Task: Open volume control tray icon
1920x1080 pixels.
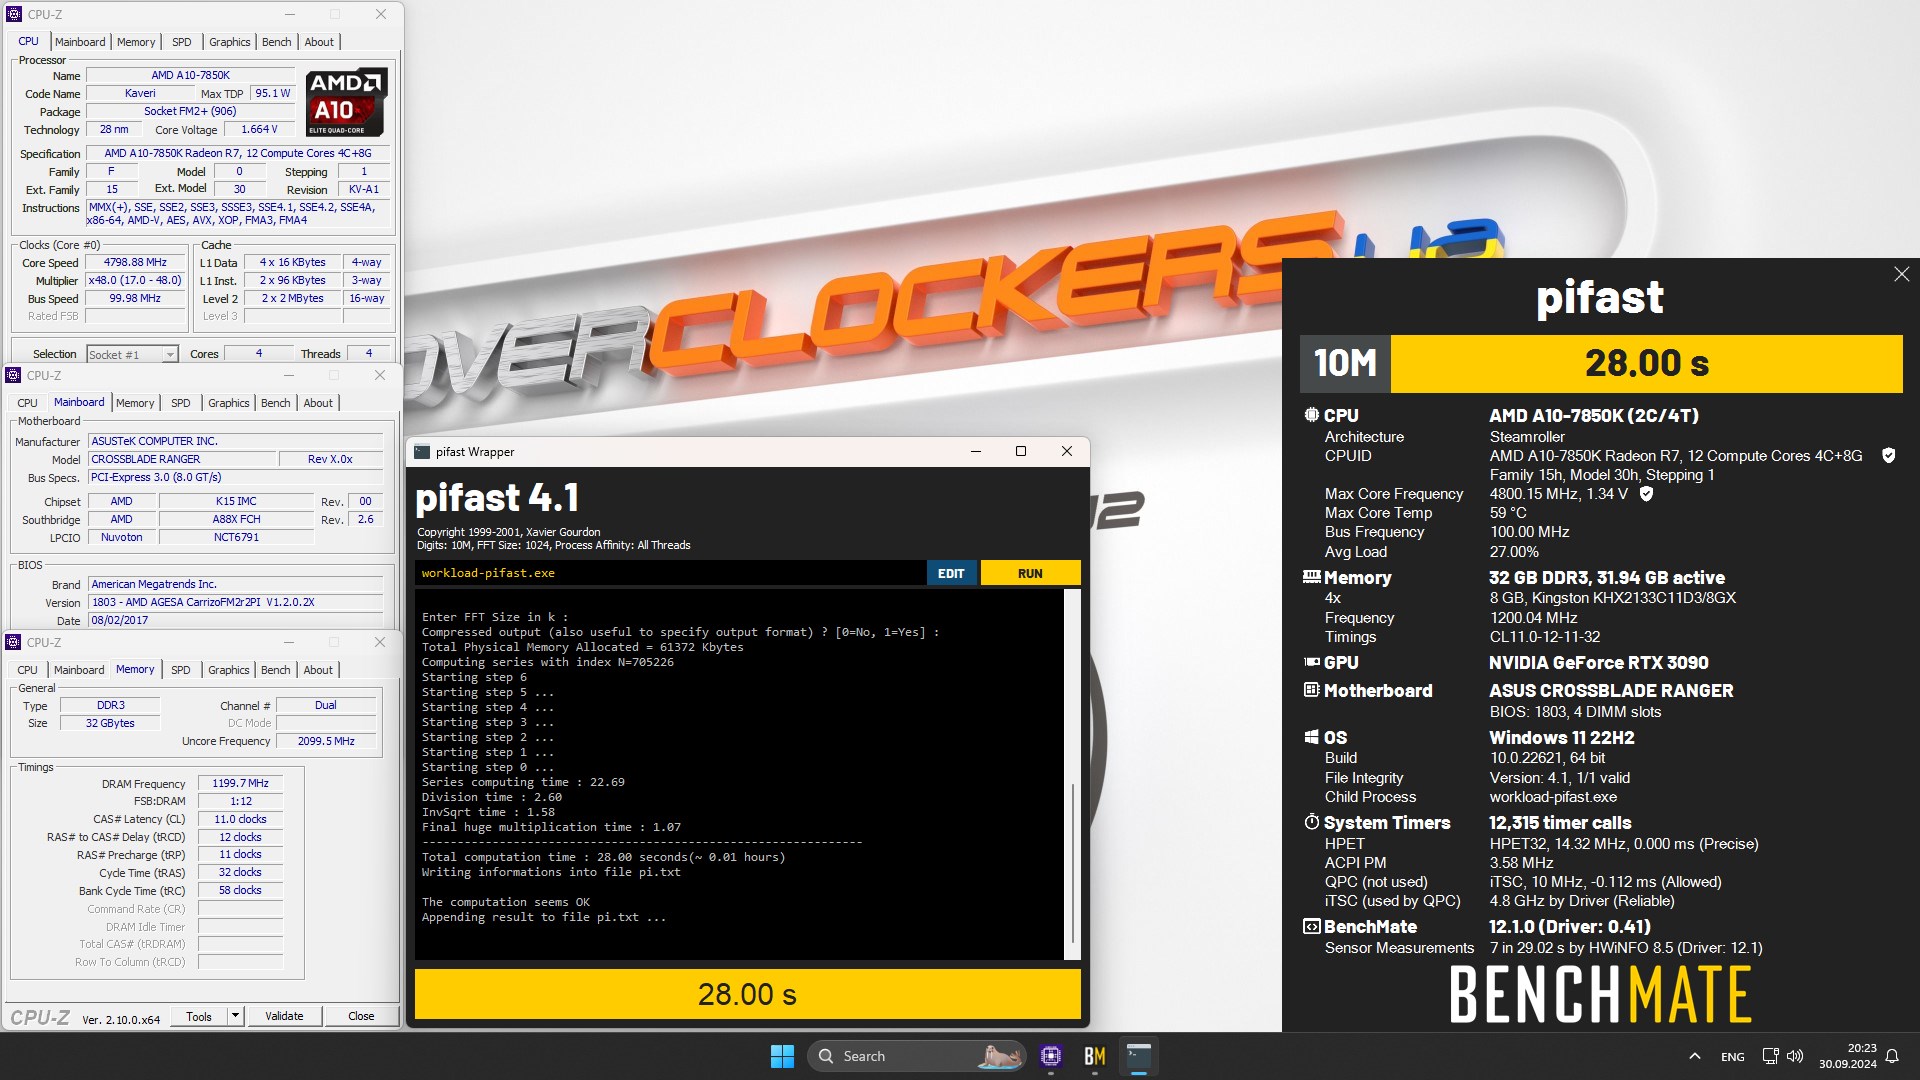Action: (1795, 1056)
